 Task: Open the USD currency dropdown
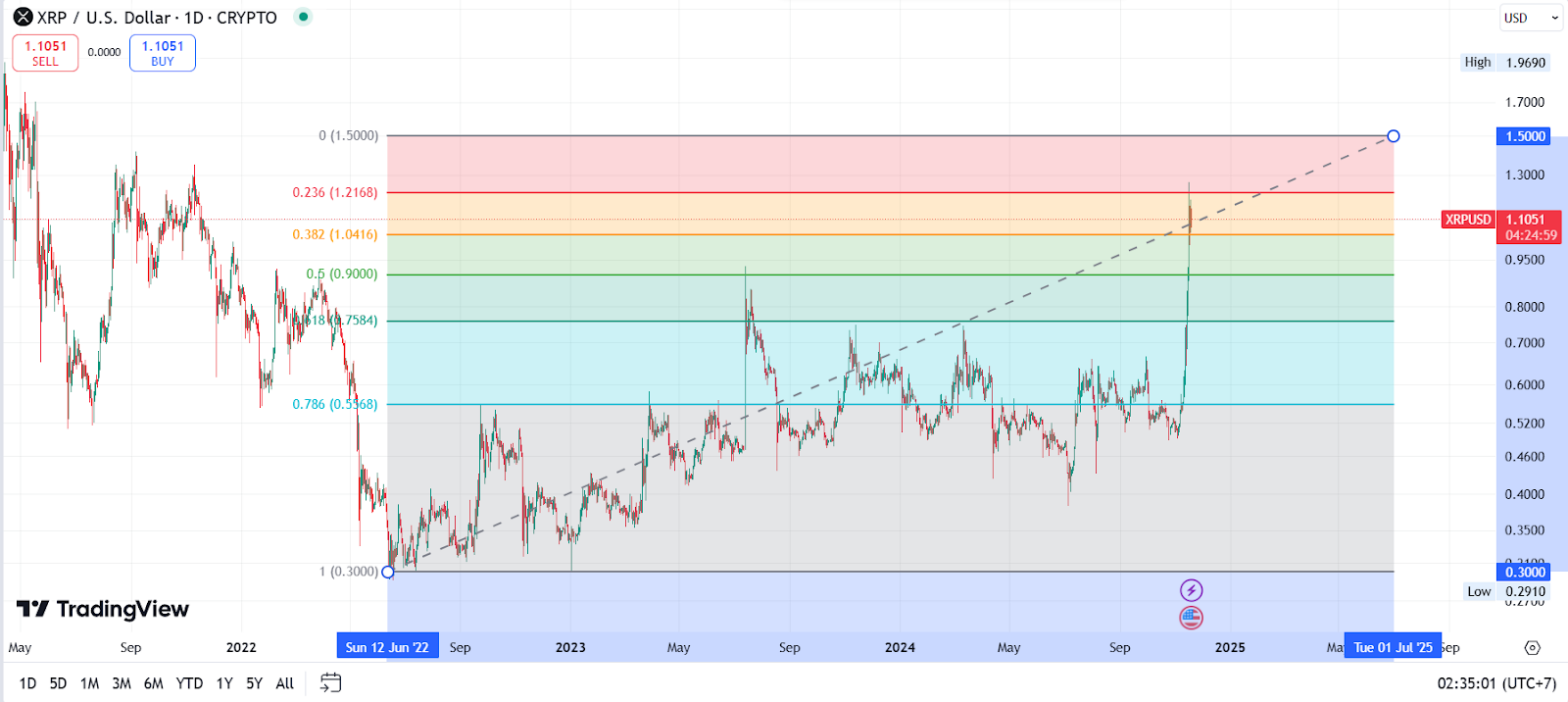(1530, 18)
